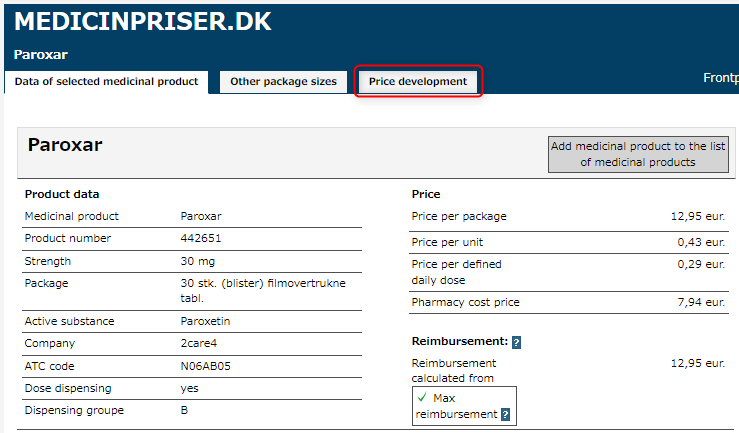Viewport: 739px width, 433px height.
Task: Click the help icon beside Reimbursement heading
Action: (x=516, y=342)
